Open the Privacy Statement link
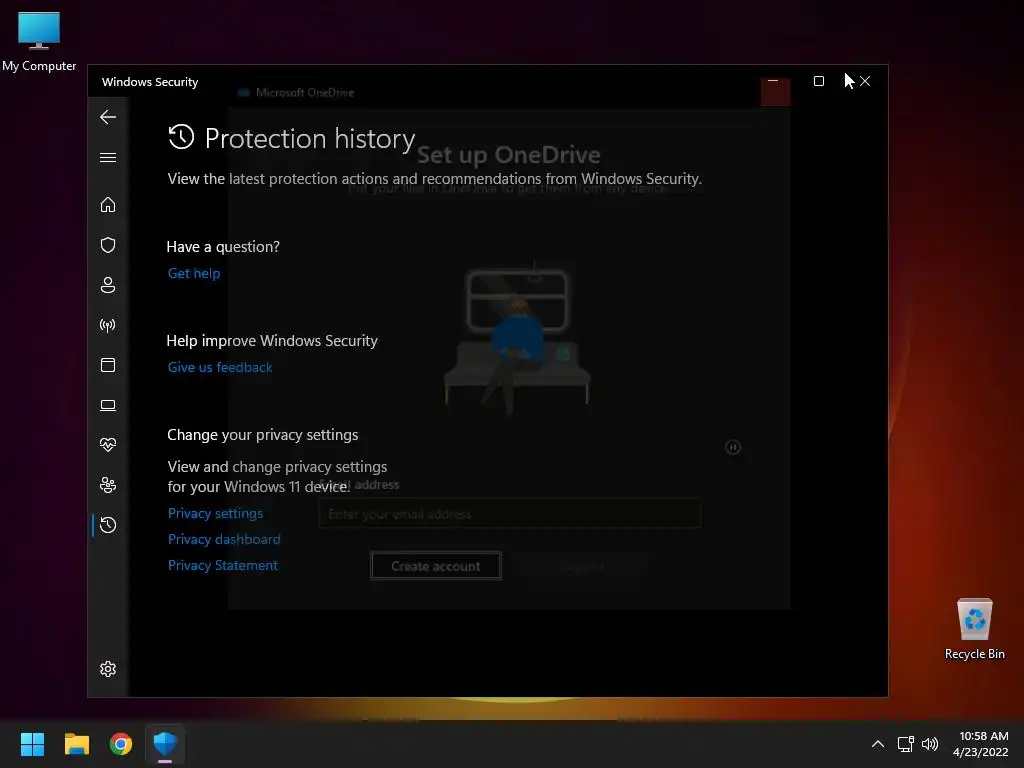This screenshot has height=768, width=1024. click(222, 566)
